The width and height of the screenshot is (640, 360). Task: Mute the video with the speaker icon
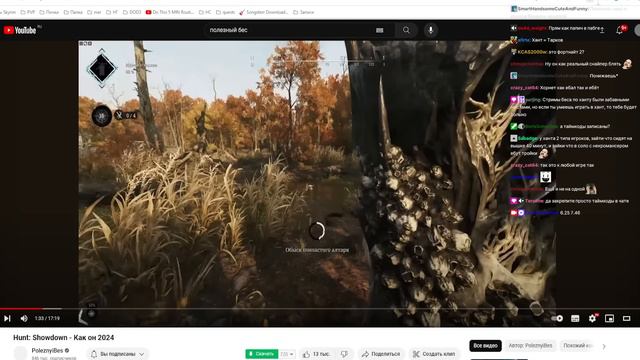click(x=24, y=318)
